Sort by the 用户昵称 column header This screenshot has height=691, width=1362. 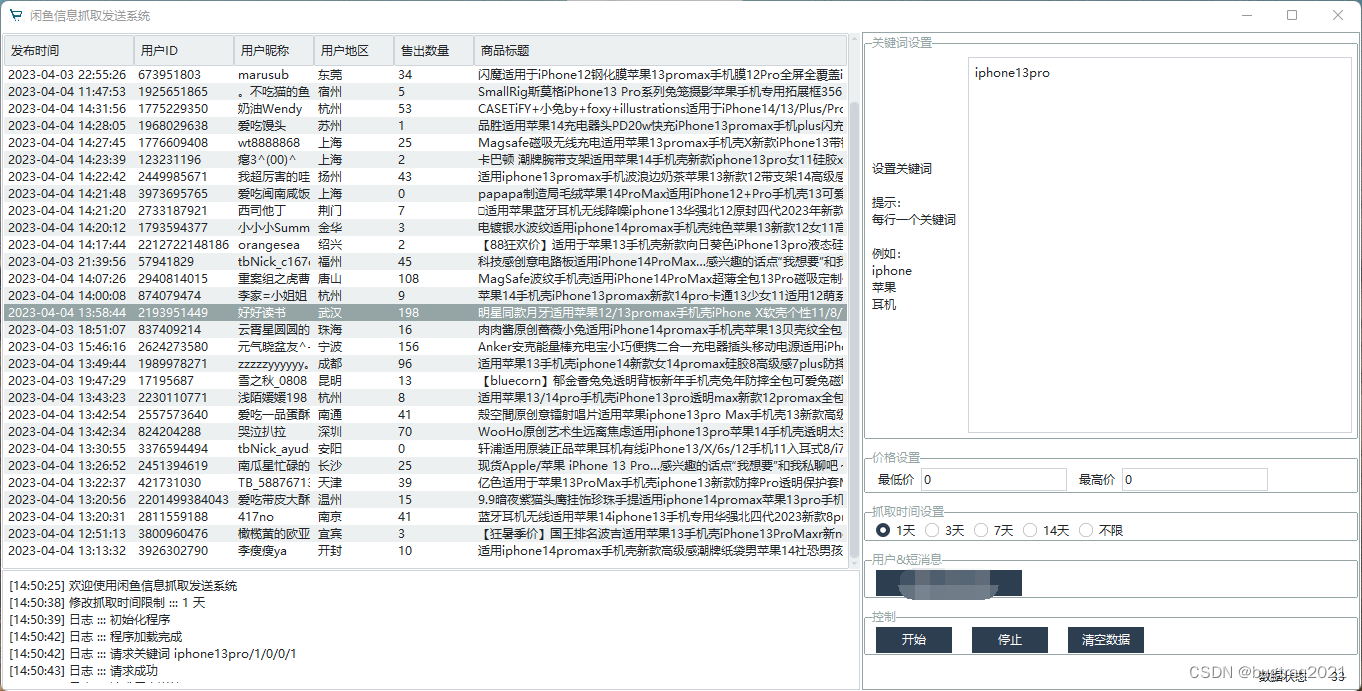click(274, 51)
